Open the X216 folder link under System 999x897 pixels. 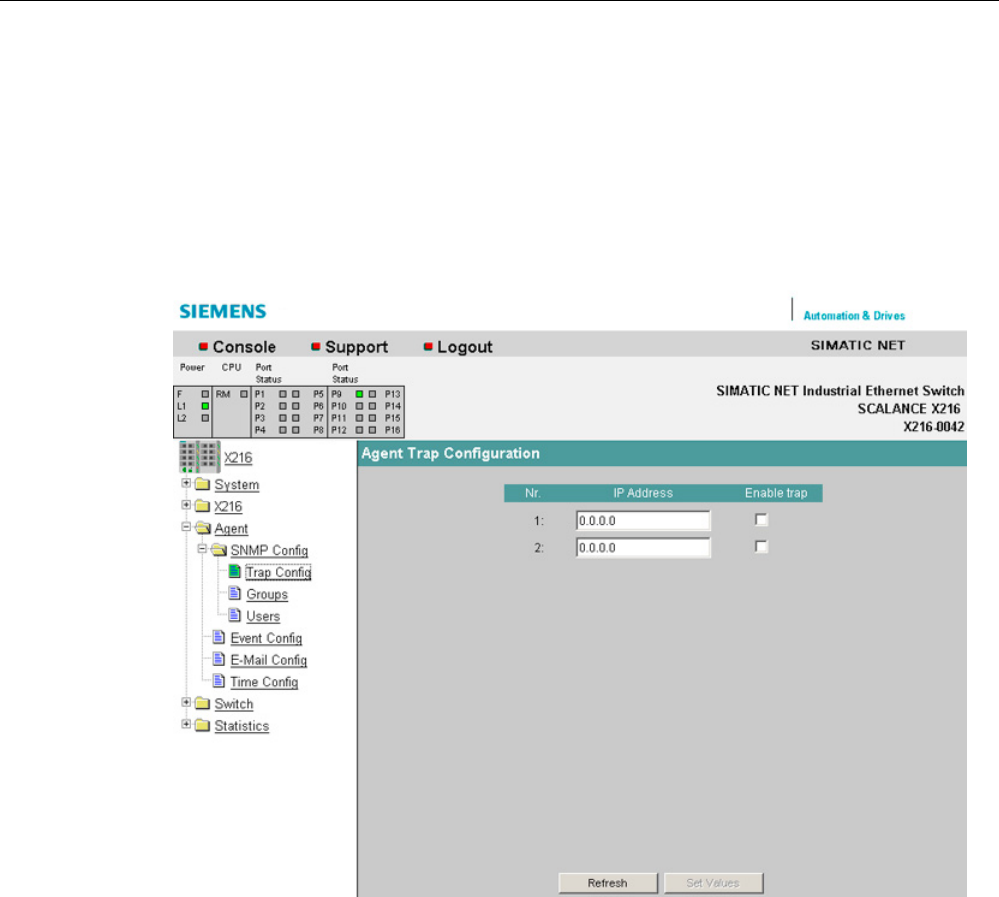(x=228, y=506)
